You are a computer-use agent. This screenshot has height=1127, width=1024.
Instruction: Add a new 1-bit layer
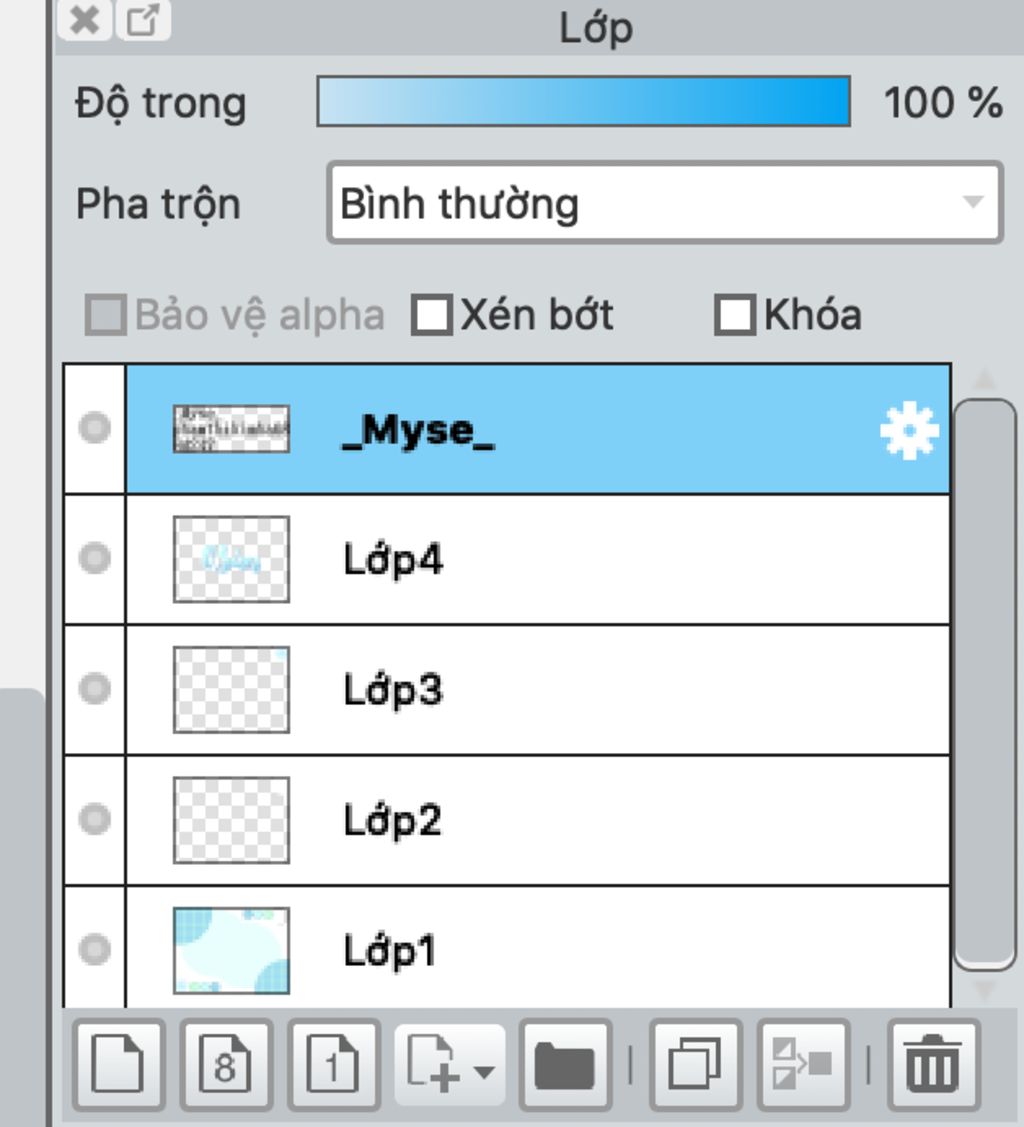tap(333, 1064)
